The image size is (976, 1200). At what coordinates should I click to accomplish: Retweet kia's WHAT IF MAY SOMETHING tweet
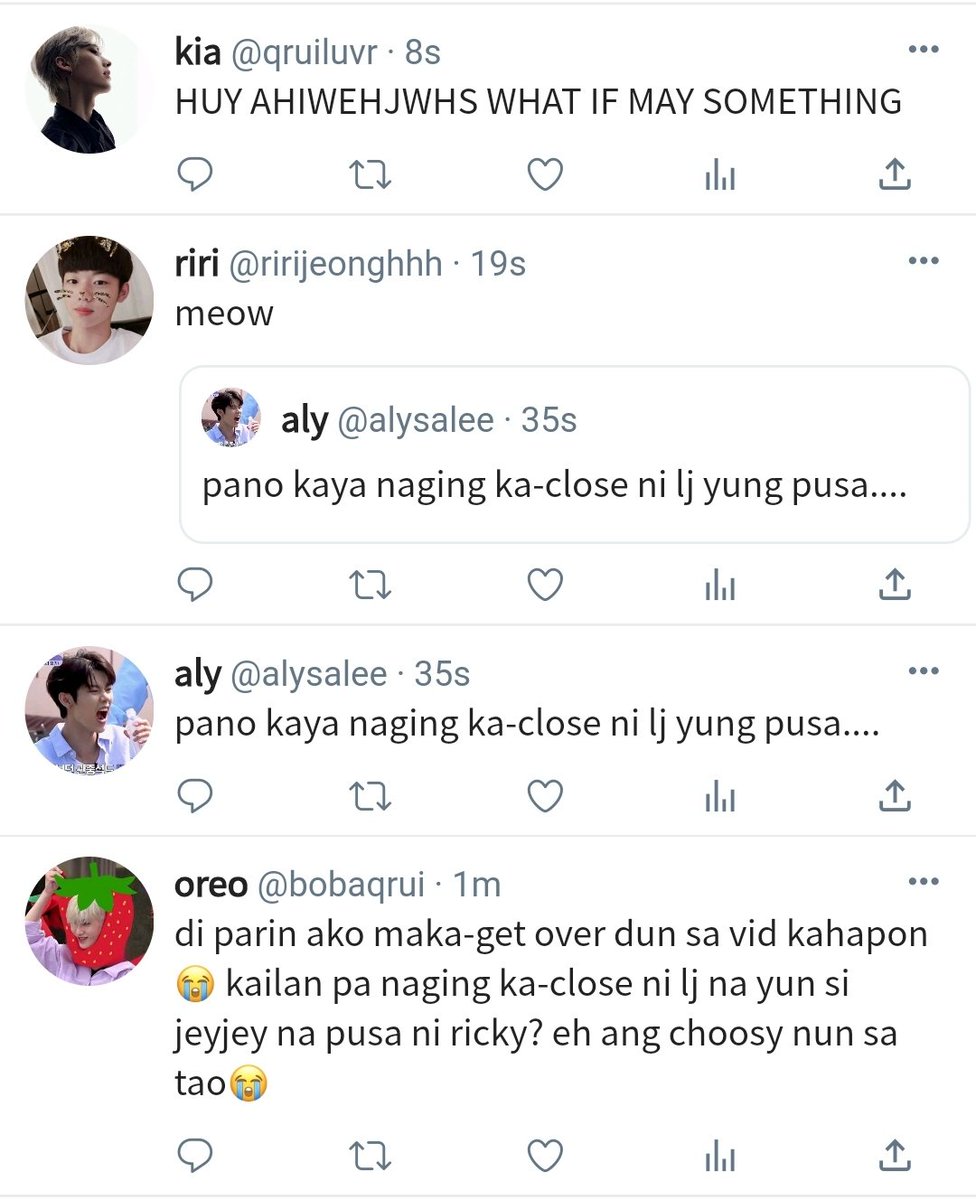370,176
